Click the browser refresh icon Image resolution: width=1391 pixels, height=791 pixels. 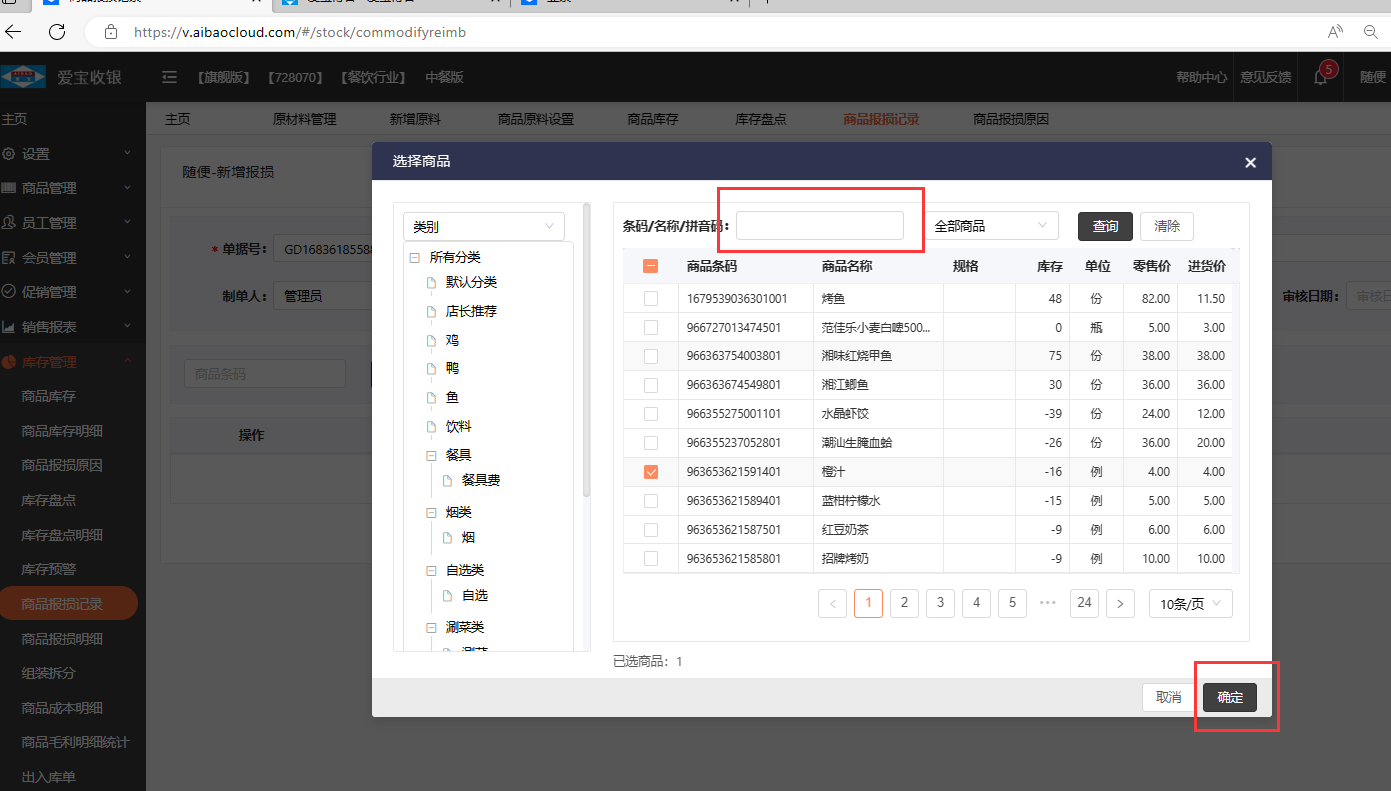(x=57, y=32)
